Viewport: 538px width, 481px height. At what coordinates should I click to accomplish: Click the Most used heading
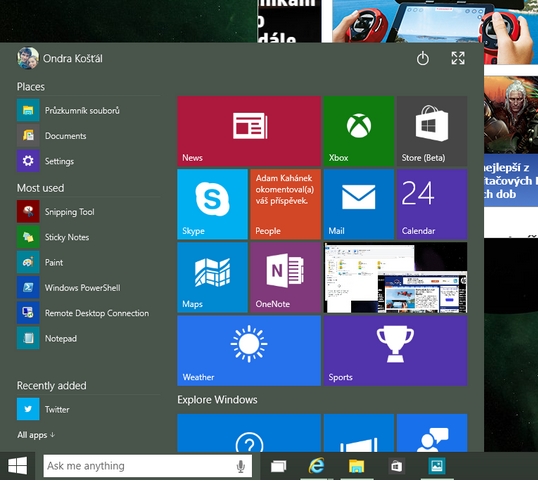tap(40, 188)
